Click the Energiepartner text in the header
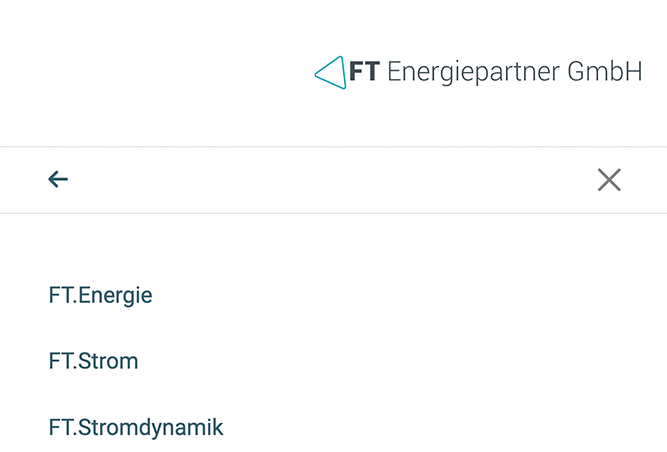 pos(473,72)
